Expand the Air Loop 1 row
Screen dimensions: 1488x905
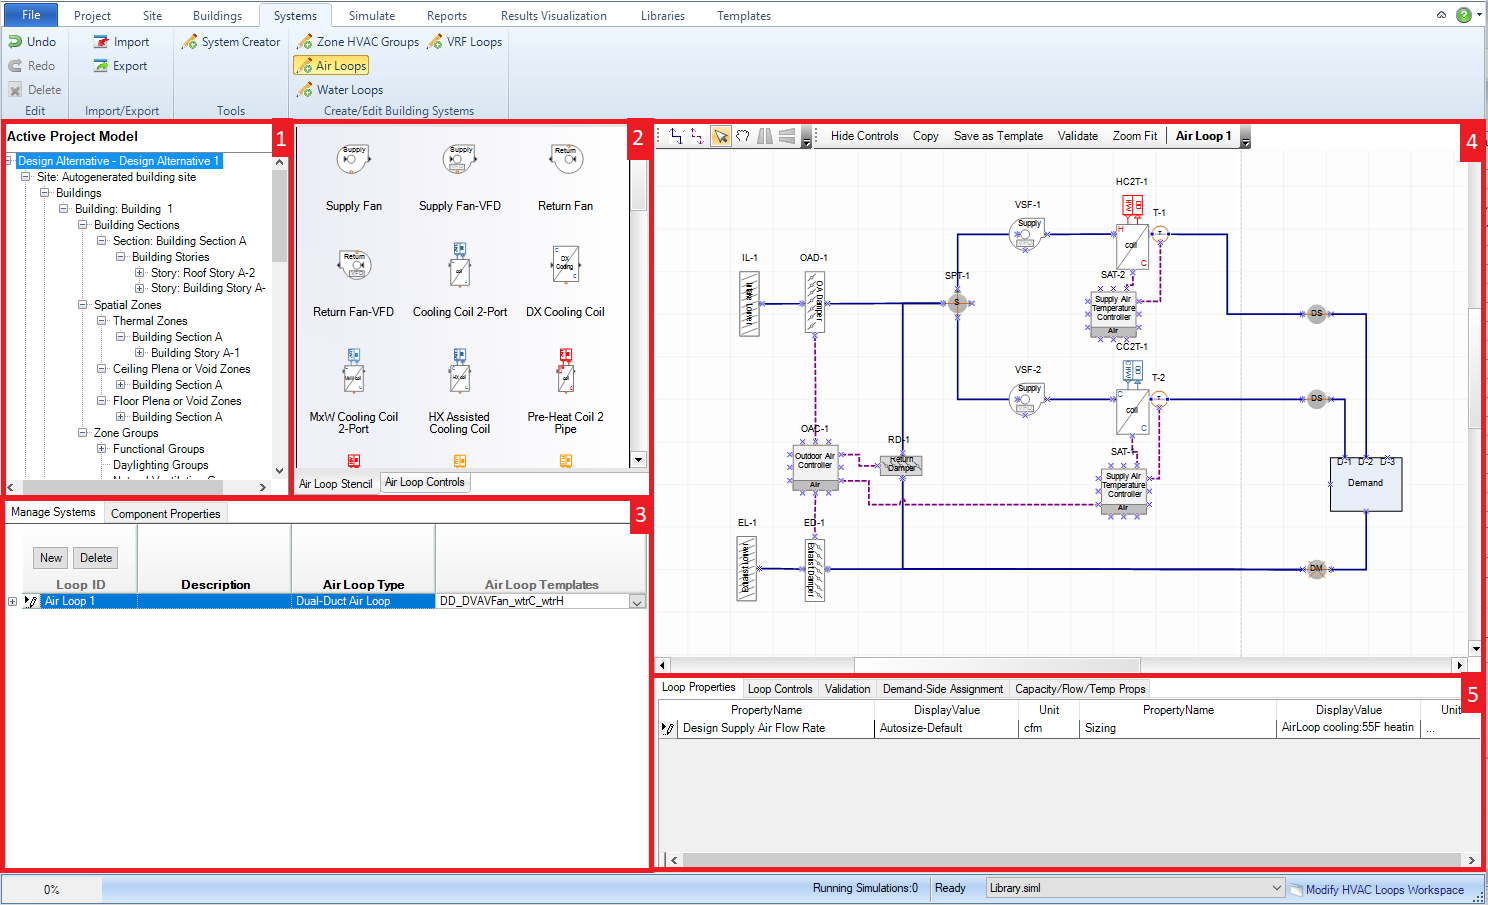pyautogui.click(x=12, y=601)
